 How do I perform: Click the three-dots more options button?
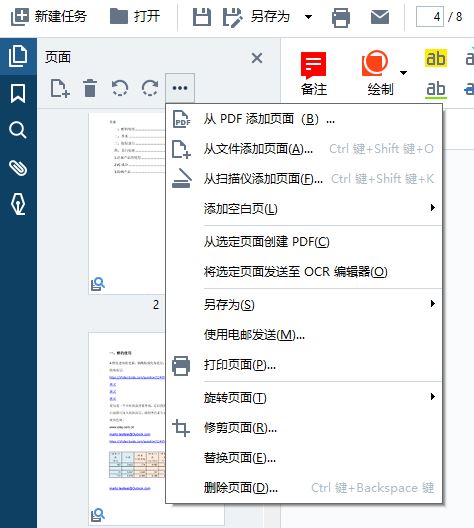(180, 88)
